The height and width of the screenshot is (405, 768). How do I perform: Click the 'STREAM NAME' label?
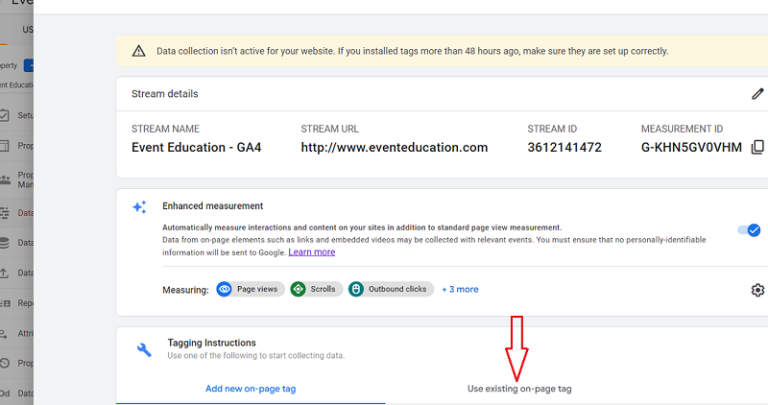(165, 129)
